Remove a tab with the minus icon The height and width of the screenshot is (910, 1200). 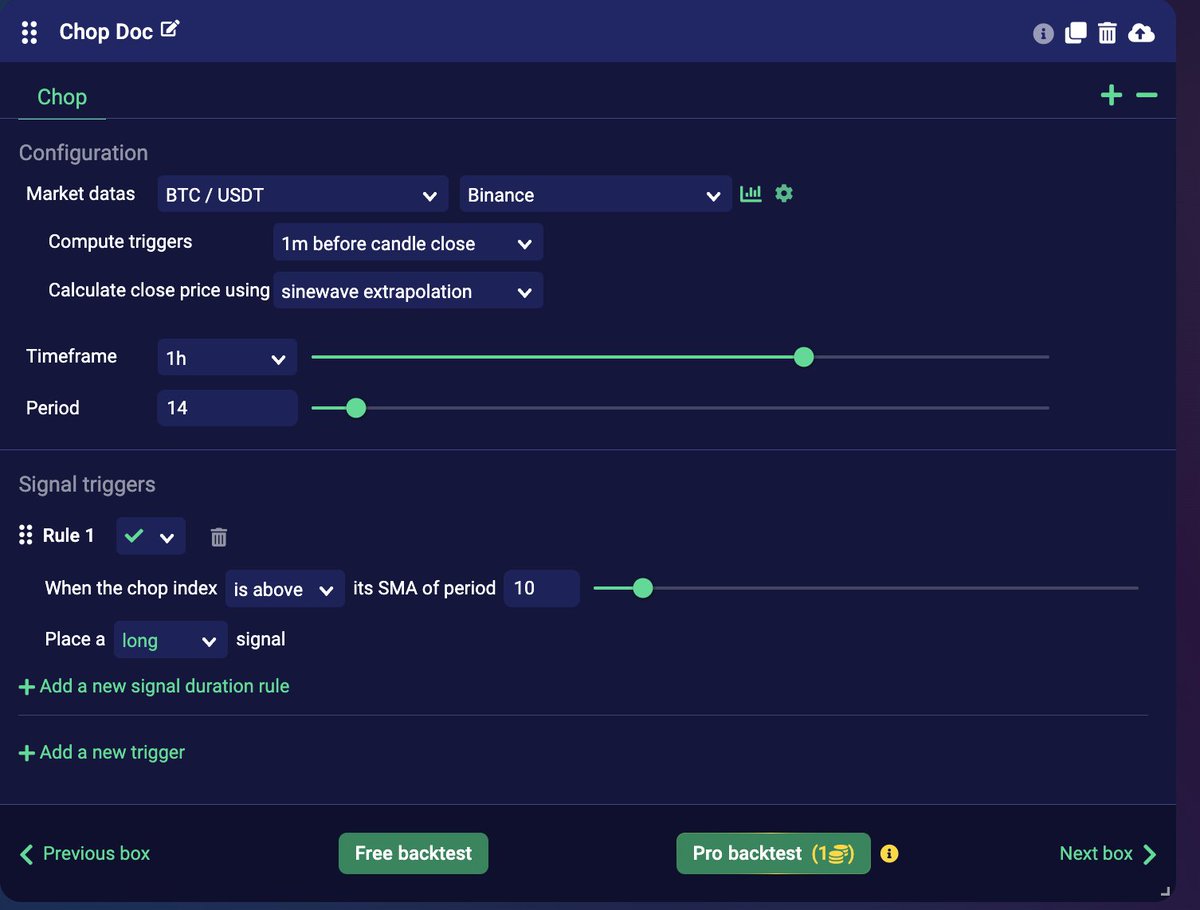pyautogui.click(x=1146, y=95)
